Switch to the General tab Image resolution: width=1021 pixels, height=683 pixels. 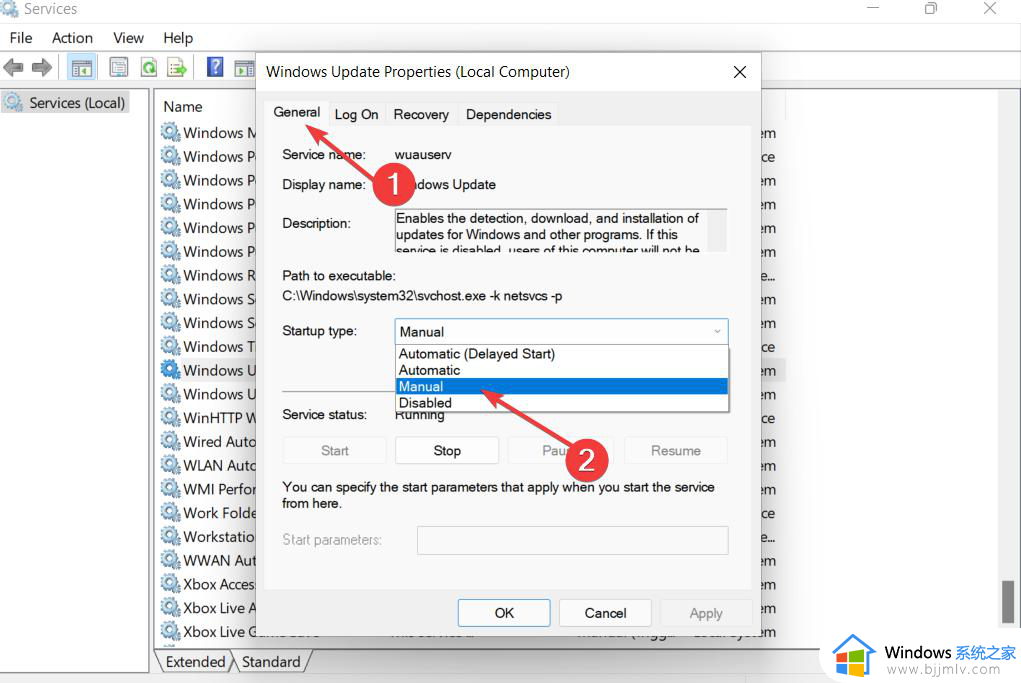[296, 112]
